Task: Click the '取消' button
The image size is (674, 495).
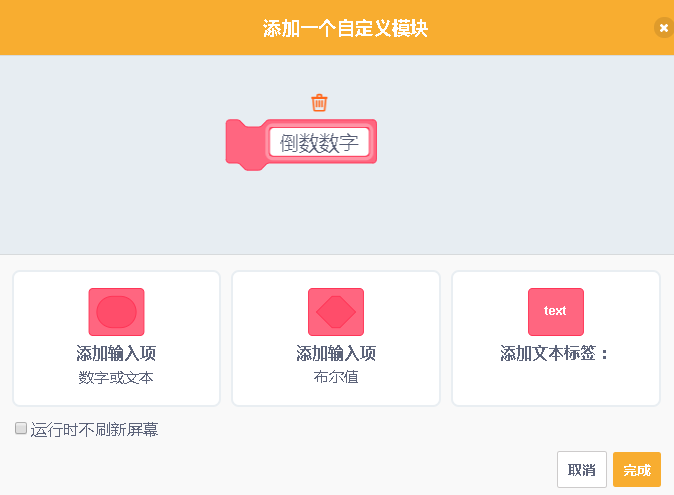Action: click(x=582, y=469)
